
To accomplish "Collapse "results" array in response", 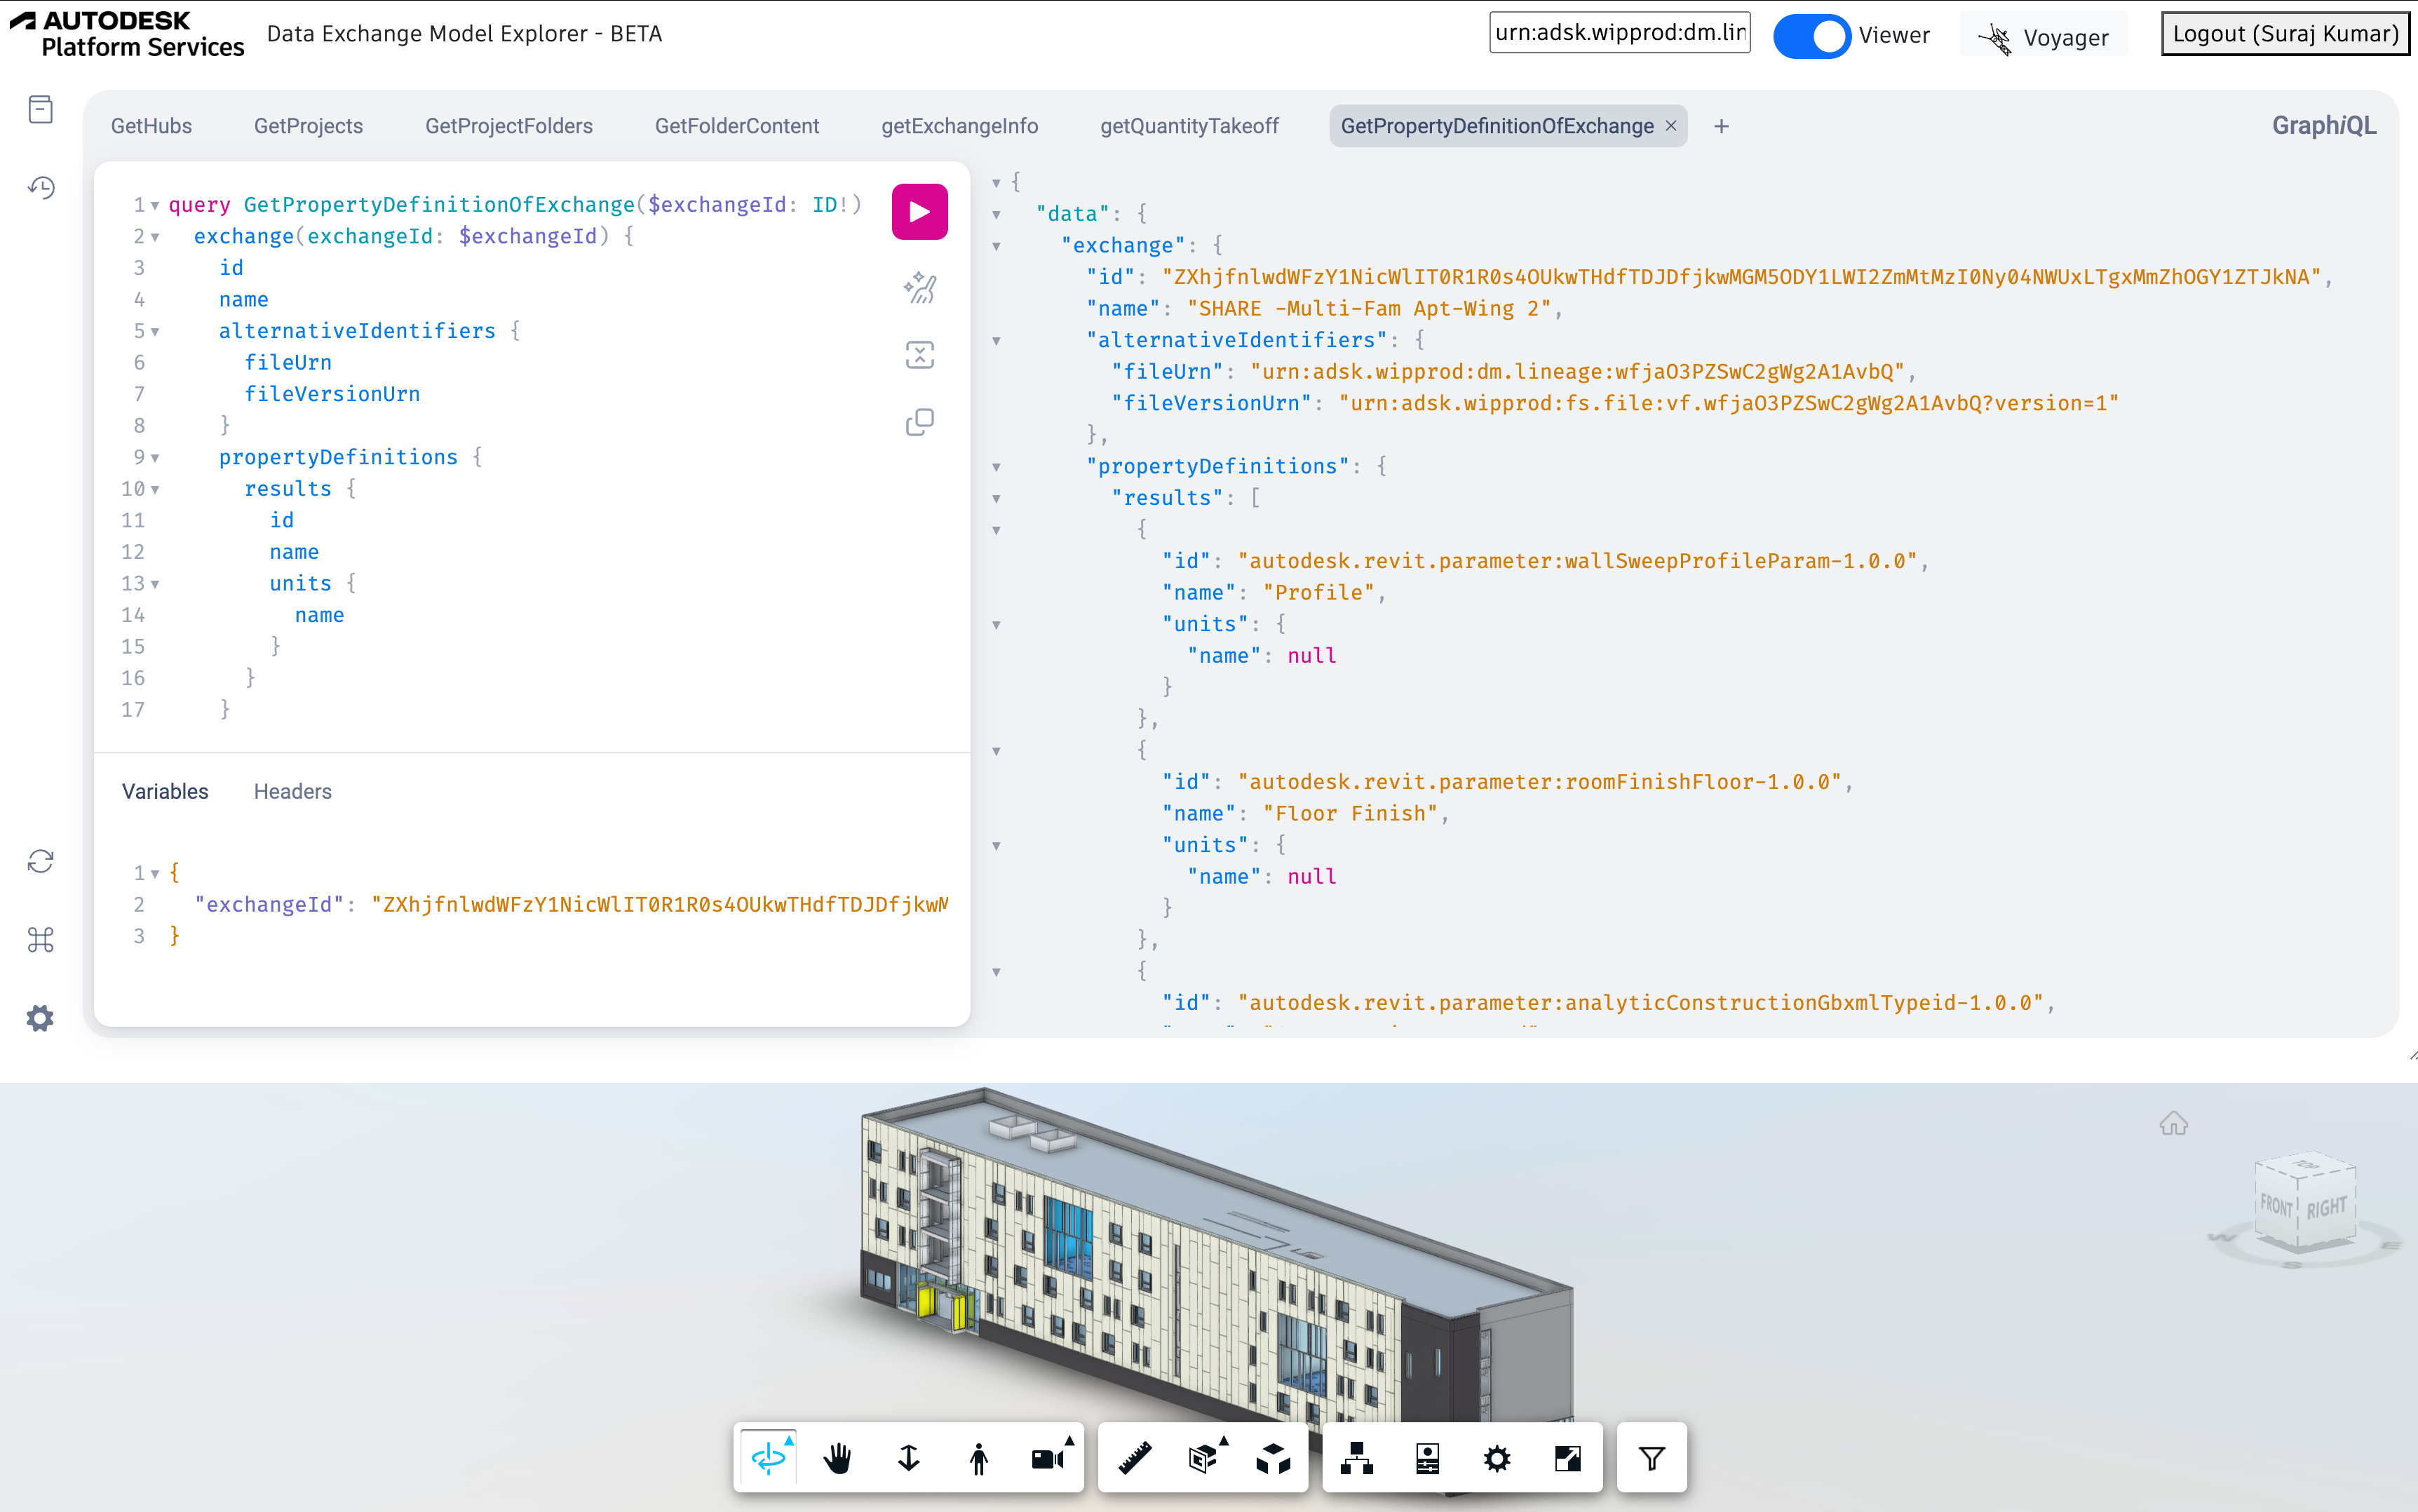I will point(996,498).
